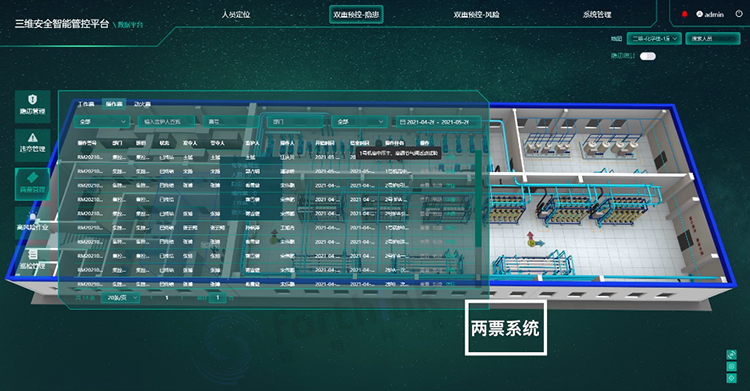The image size is (750, 391).
Task: Expand the map floor selection dropdown
Action: pyautogui.click(x=654, y=38)
